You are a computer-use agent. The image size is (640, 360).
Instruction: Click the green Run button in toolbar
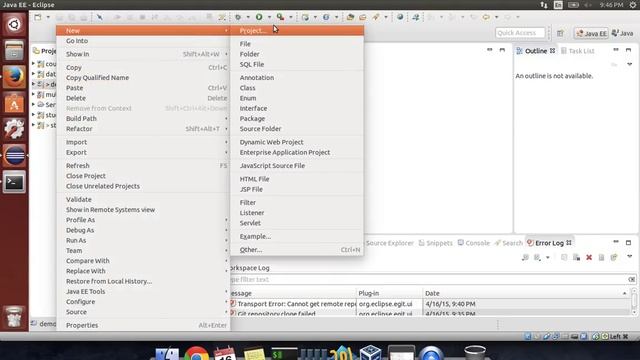coord(259,17)
